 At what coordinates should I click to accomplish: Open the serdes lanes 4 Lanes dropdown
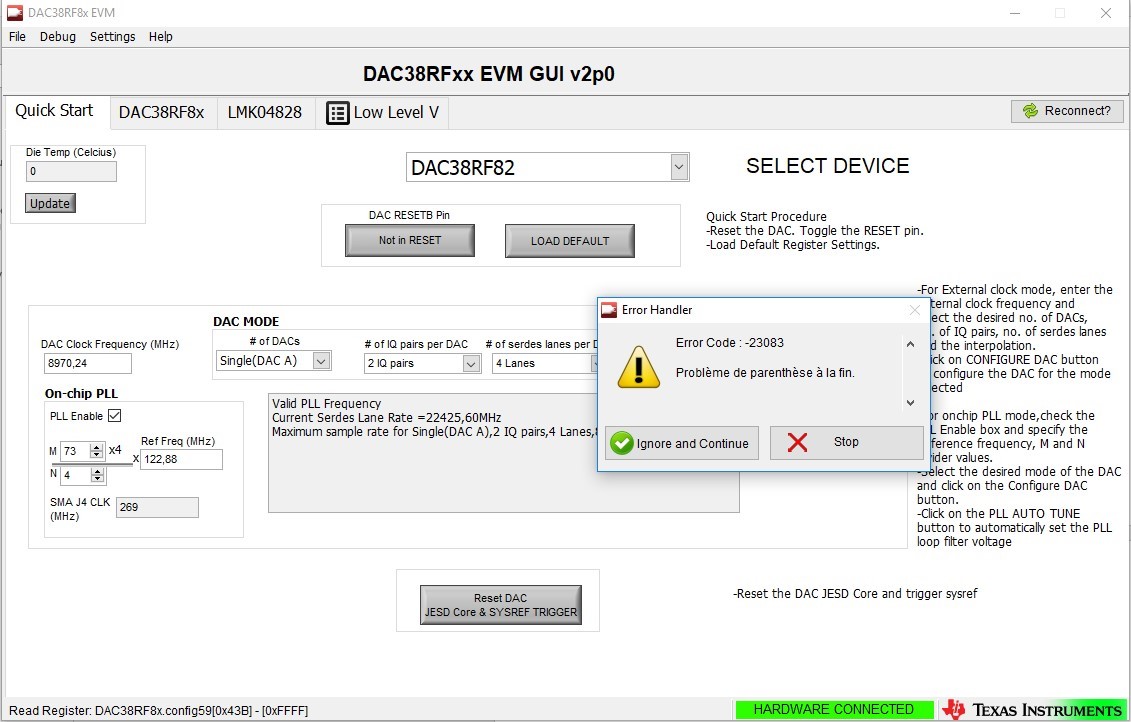594,364
